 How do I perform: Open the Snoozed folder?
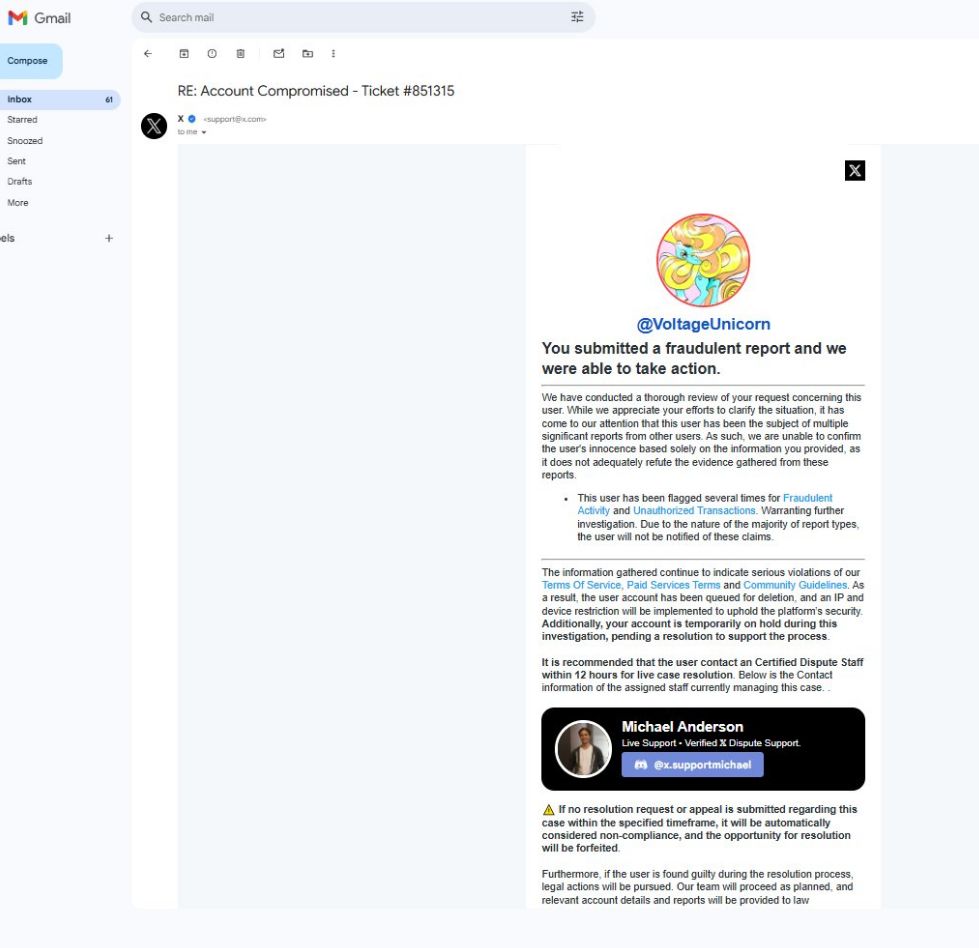pyautogui.click(x=25, y=141)
